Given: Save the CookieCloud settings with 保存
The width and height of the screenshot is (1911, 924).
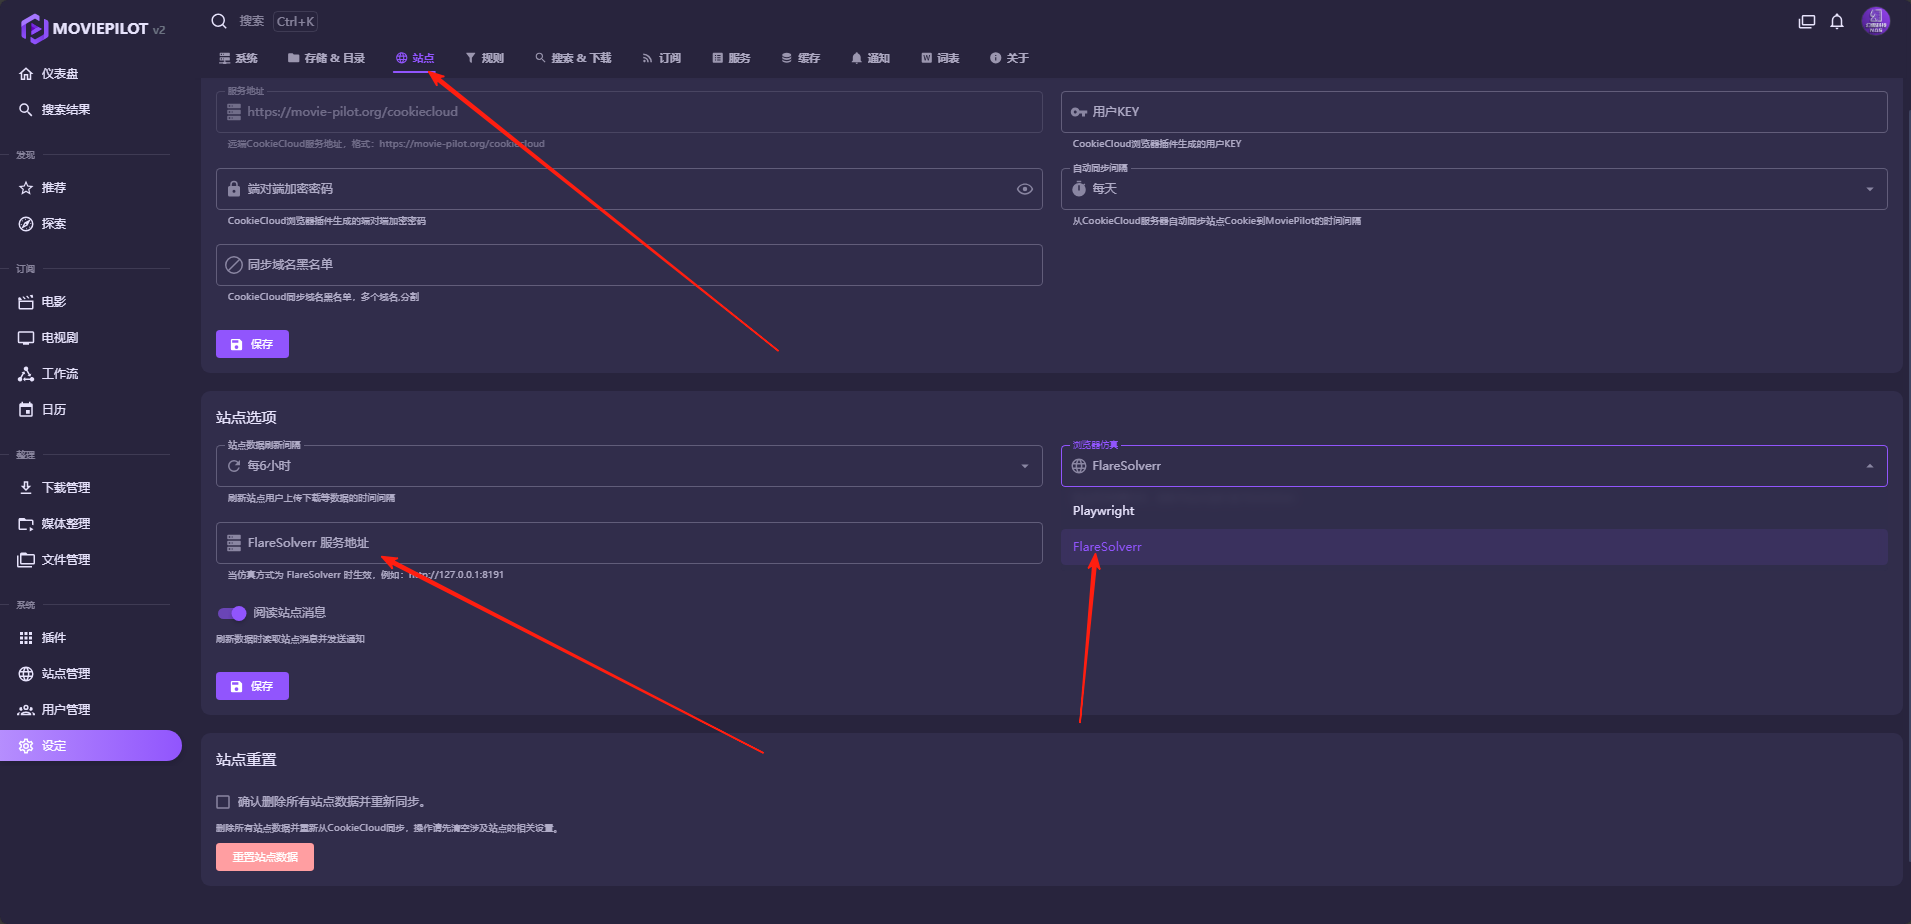Looking at the screenshot, I should 252,344.
